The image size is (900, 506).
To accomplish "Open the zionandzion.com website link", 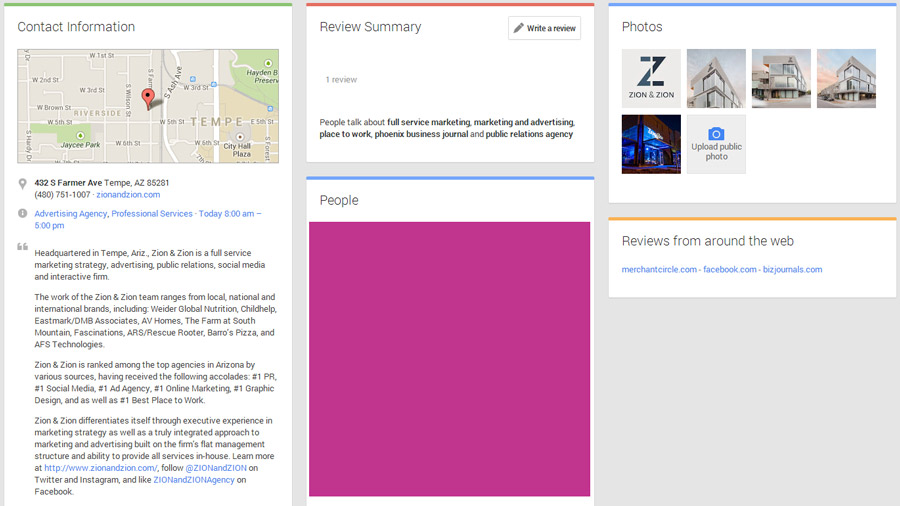I will (128, 194).
